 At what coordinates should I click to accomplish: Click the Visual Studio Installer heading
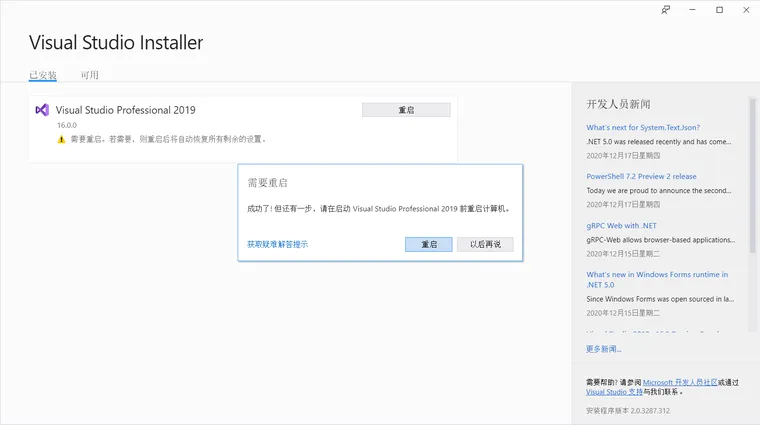pos(116,43)
